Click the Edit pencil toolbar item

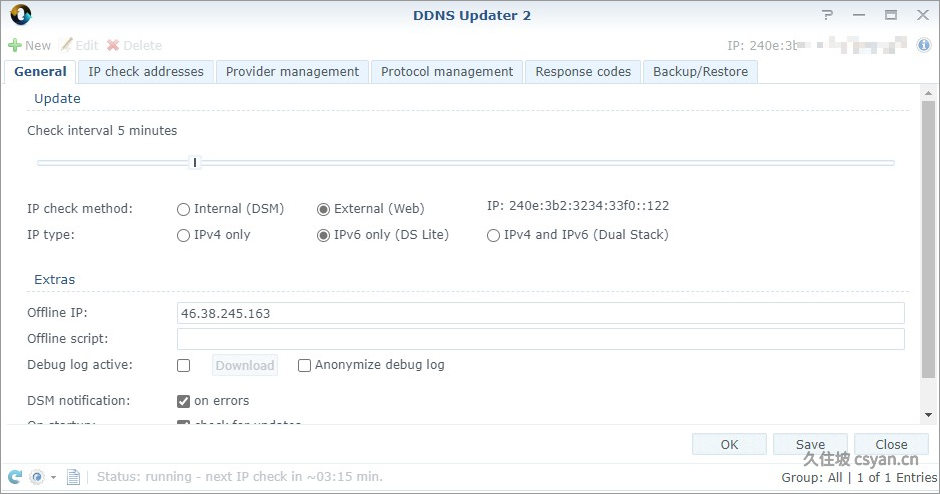tap(79, 46)
